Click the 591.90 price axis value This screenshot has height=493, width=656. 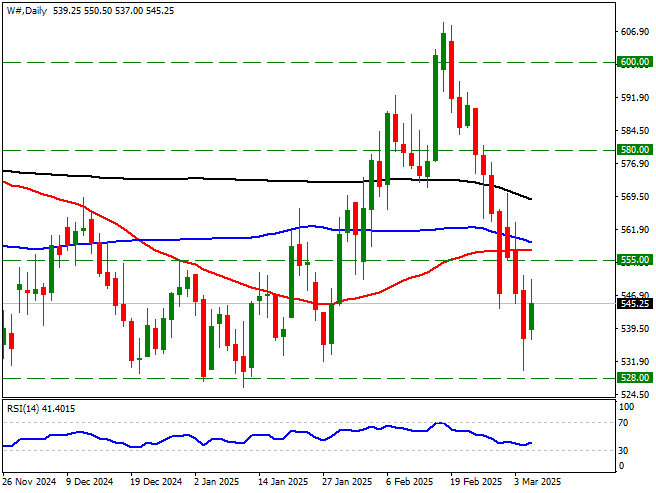(x=635, y=98)
